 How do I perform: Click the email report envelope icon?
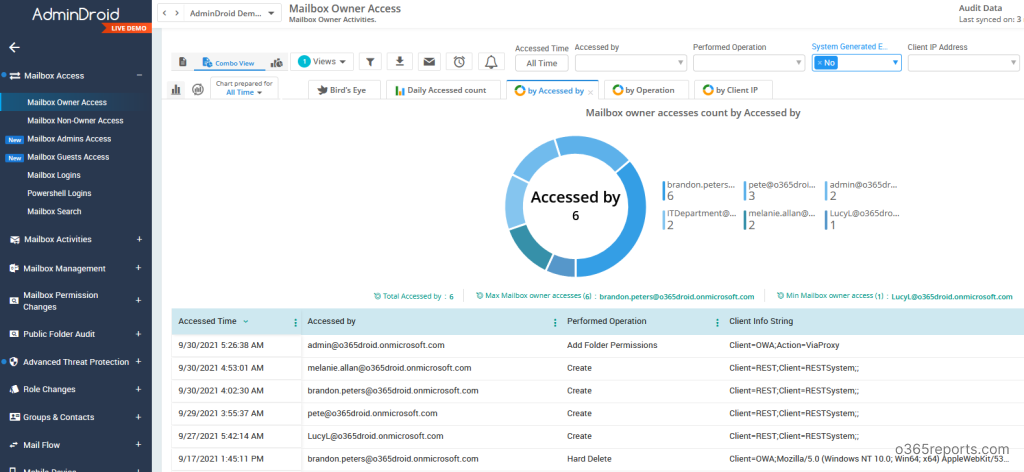pyautogui.click(x=429, y=61)
